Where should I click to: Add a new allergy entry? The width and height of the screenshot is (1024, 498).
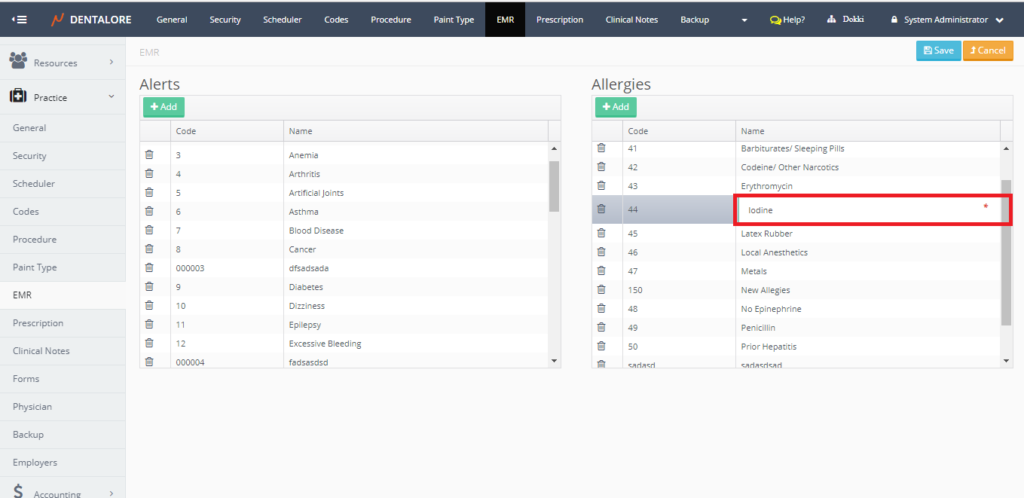pos(615,107)
